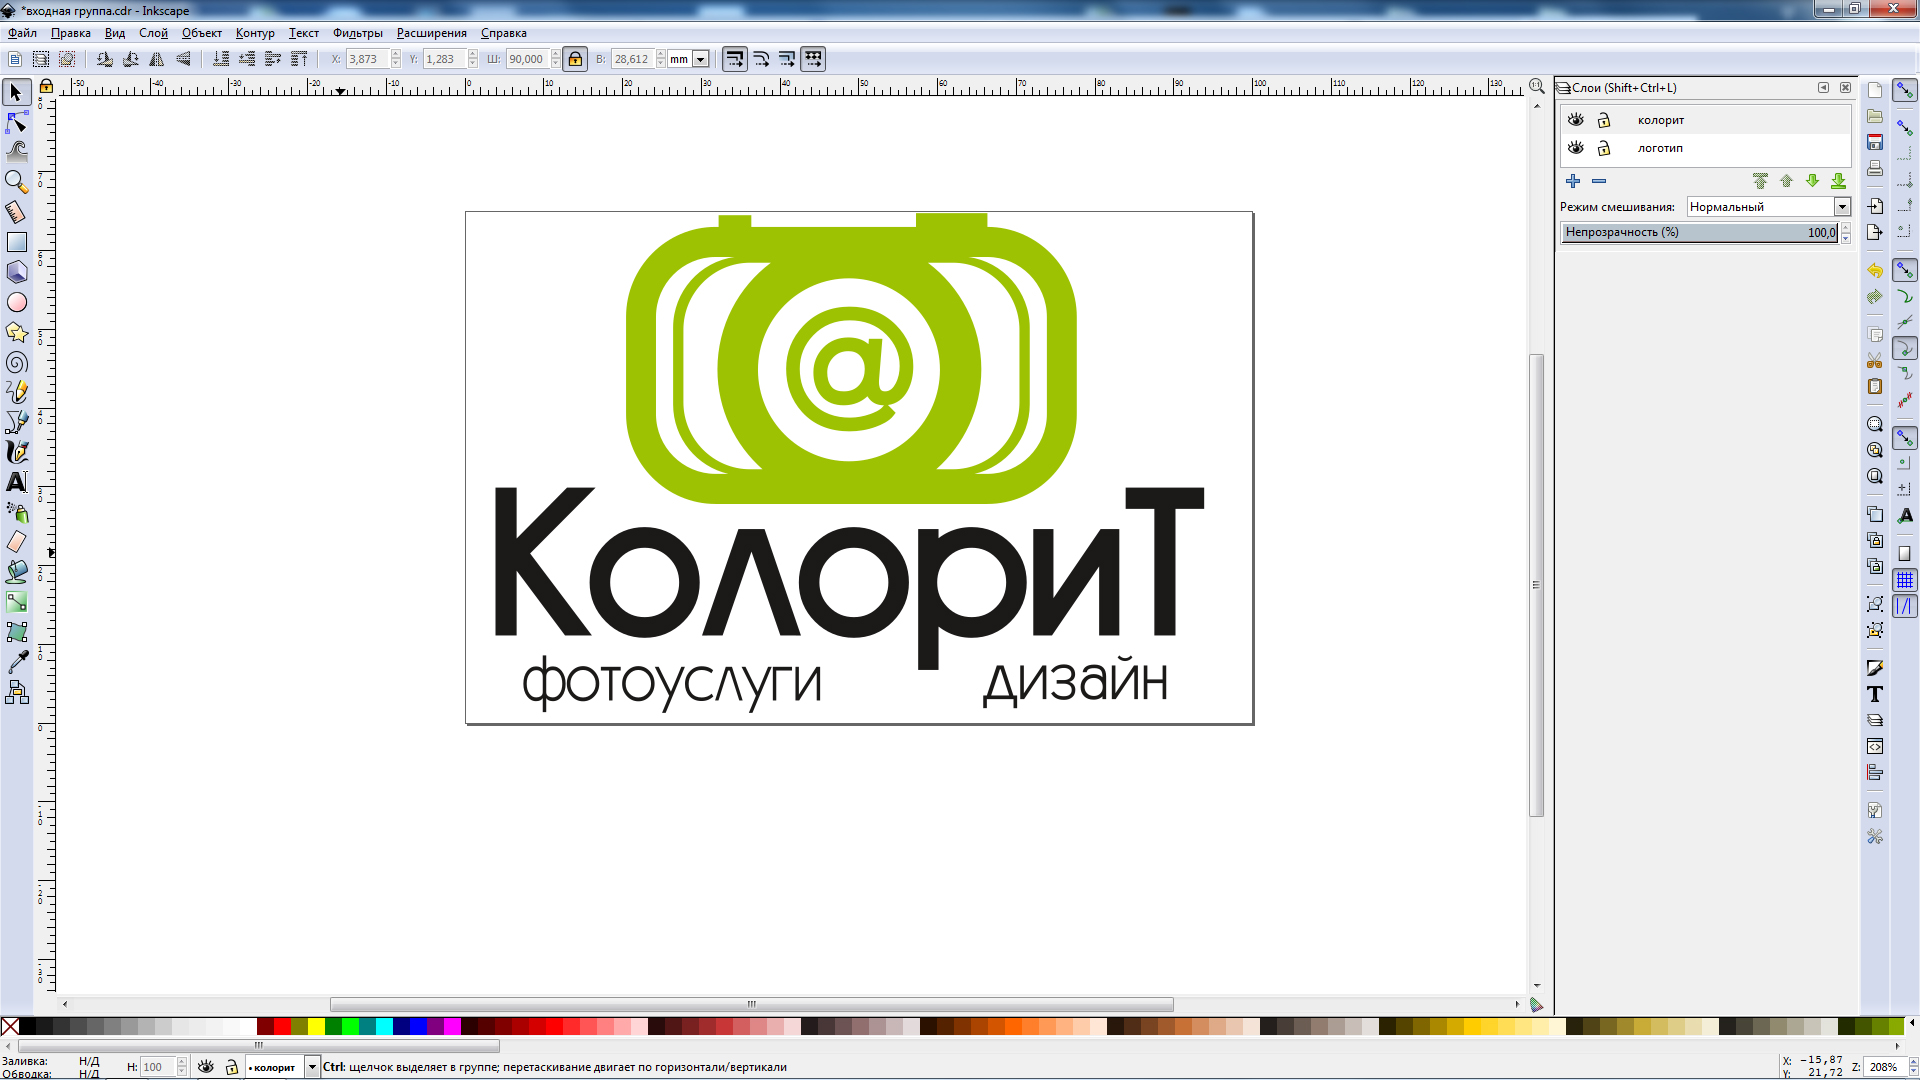1920x1080 pixels.
Task: Pick the yellow swatch in the palette
Action: (x=316, y=1026)
